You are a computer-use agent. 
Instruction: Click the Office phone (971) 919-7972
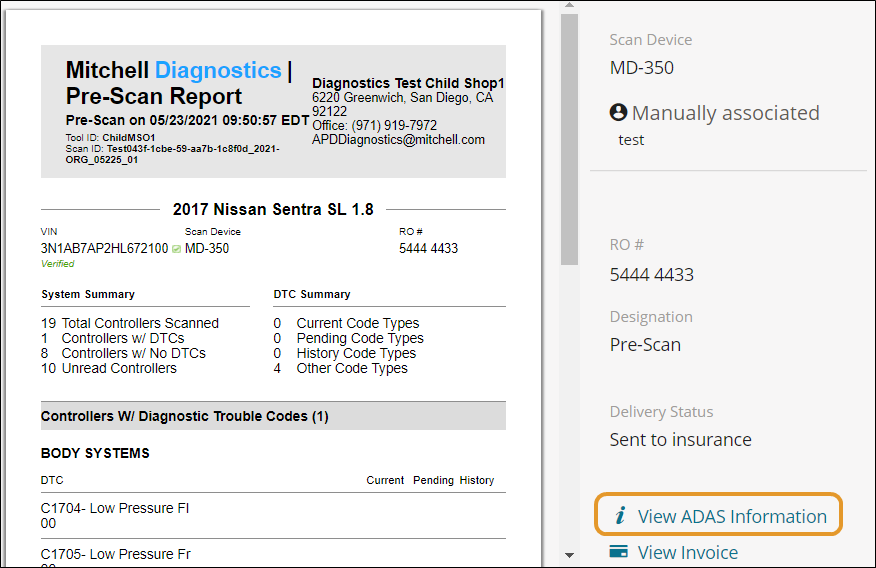click(x=374, y=125)
